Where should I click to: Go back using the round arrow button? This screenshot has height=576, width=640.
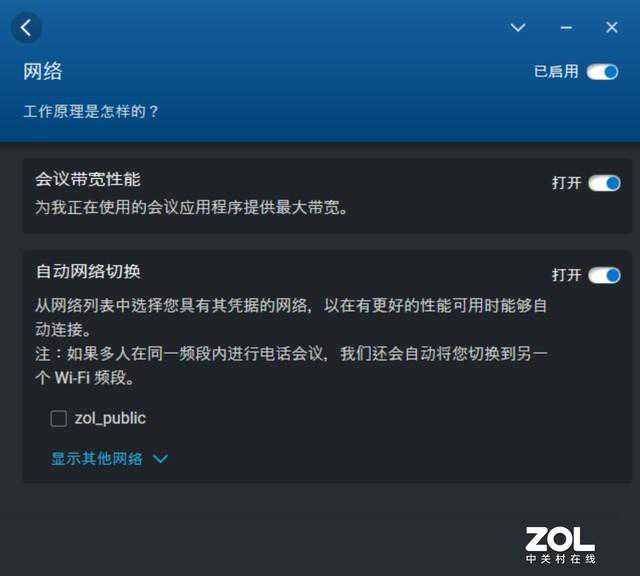point(26,28)
